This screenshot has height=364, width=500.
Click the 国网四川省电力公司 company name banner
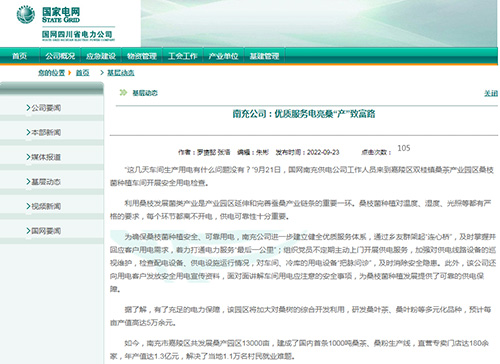tap(78, 35)
